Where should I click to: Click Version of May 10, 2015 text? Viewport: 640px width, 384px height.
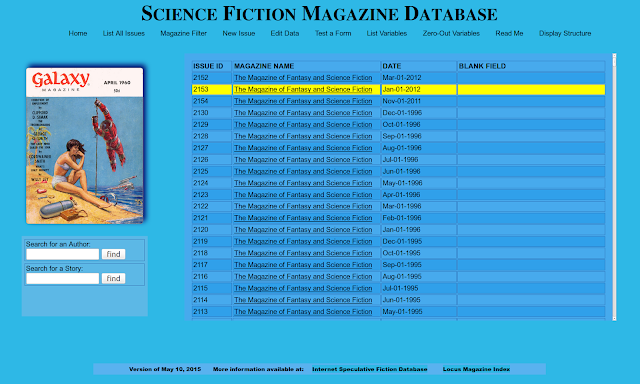(x=165, y=369)
